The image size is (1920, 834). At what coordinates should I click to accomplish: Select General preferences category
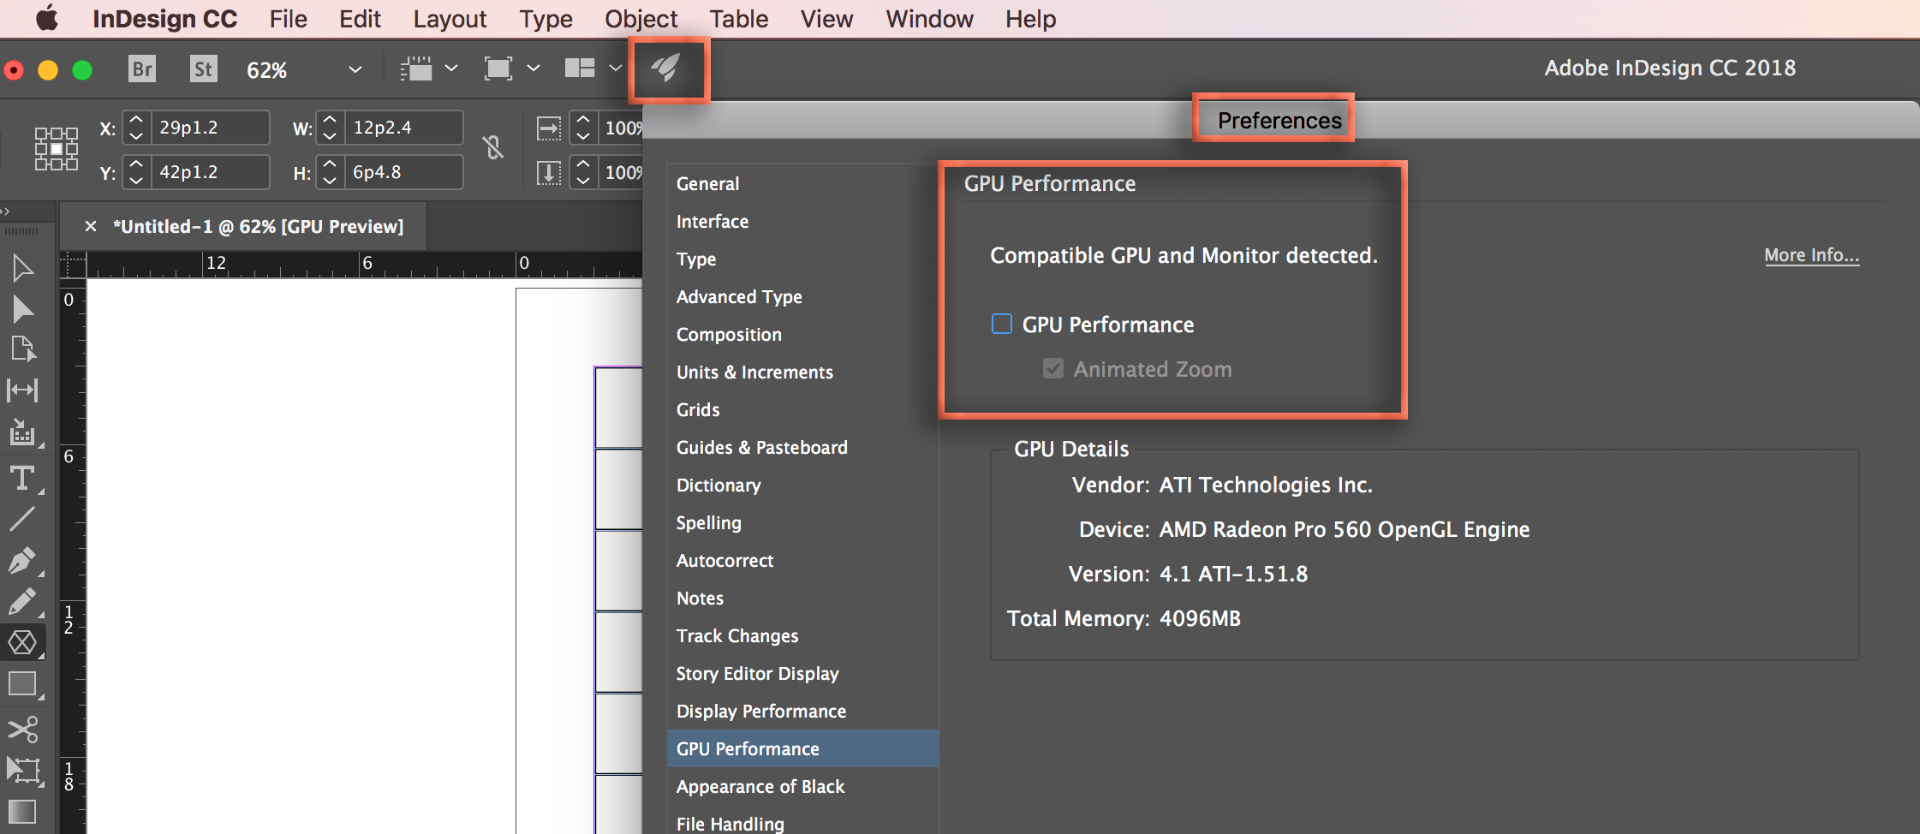pos(708,184)
